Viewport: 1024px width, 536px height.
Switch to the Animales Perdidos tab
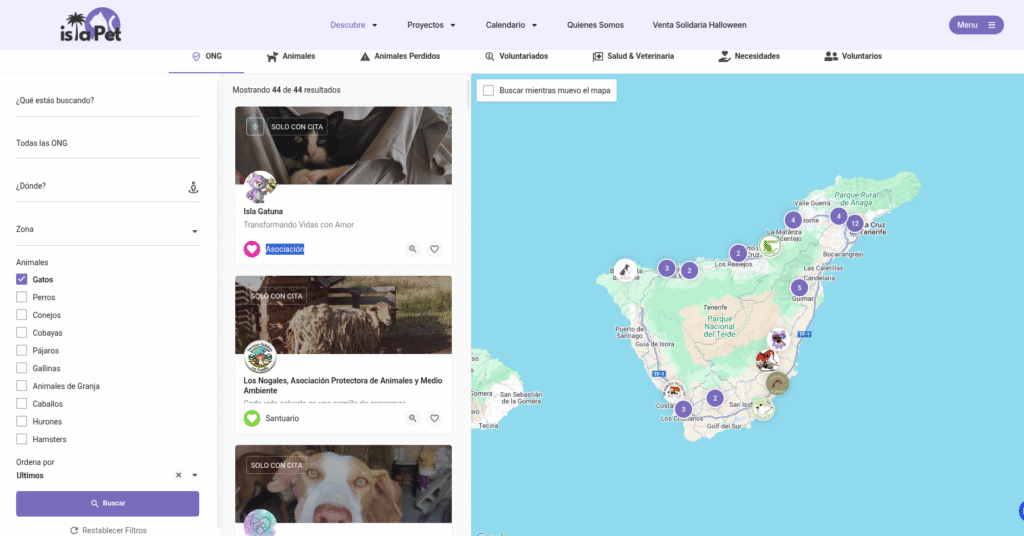pyautogui.click(x=399, y=57)
